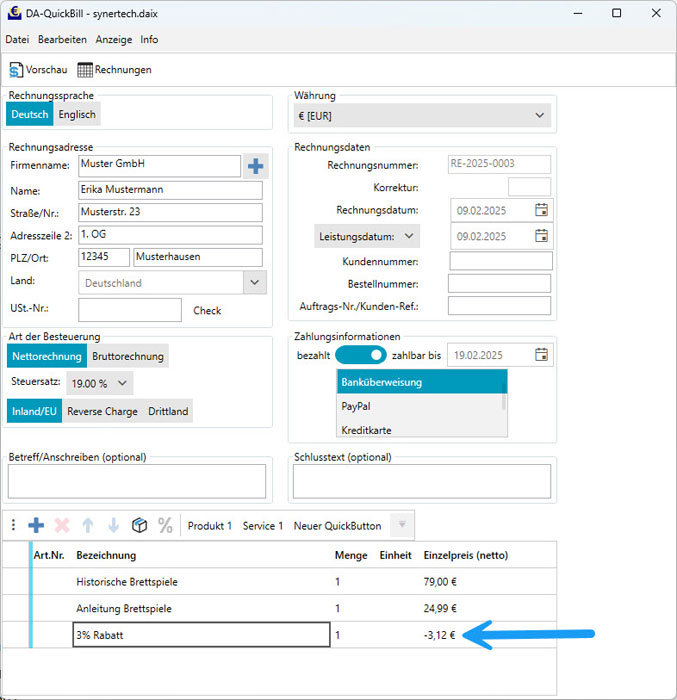Click the Bezeichnung column header
The image size is (677, 700).
pyautogui.click(x=106, y=555)
